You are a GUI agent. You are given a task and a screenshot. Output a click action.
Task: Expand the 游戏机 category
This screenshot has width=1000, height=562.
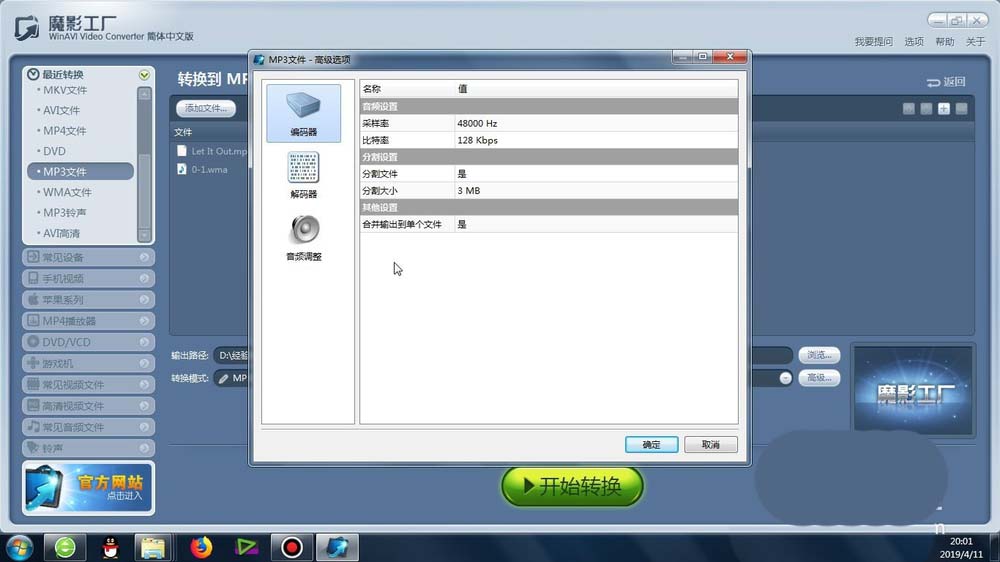click(x=88, y=363)
